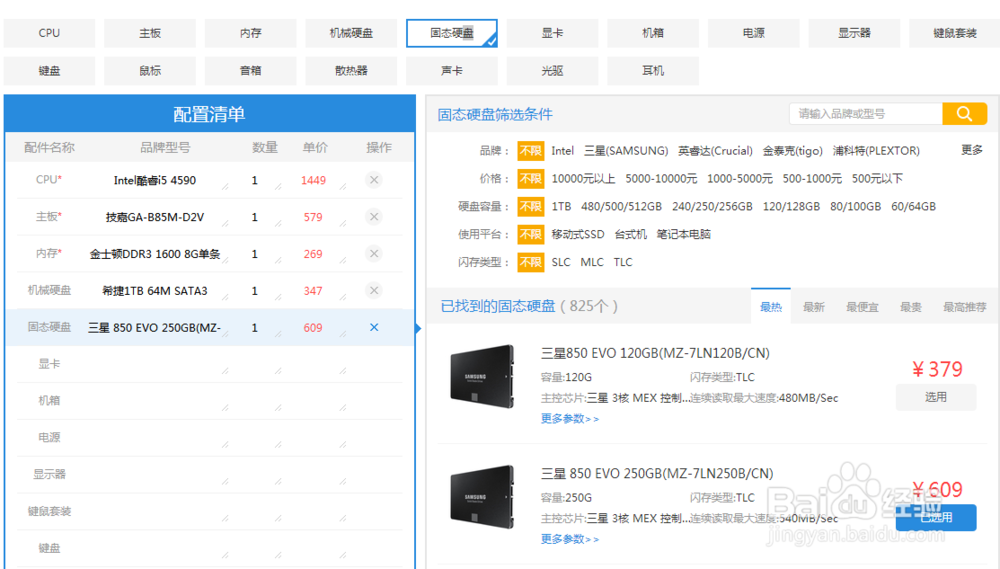Image resolution: width=1000 pixels, height=569 pixels.
Task: Filter price 500元以下
Action: [x=878, y=179]
